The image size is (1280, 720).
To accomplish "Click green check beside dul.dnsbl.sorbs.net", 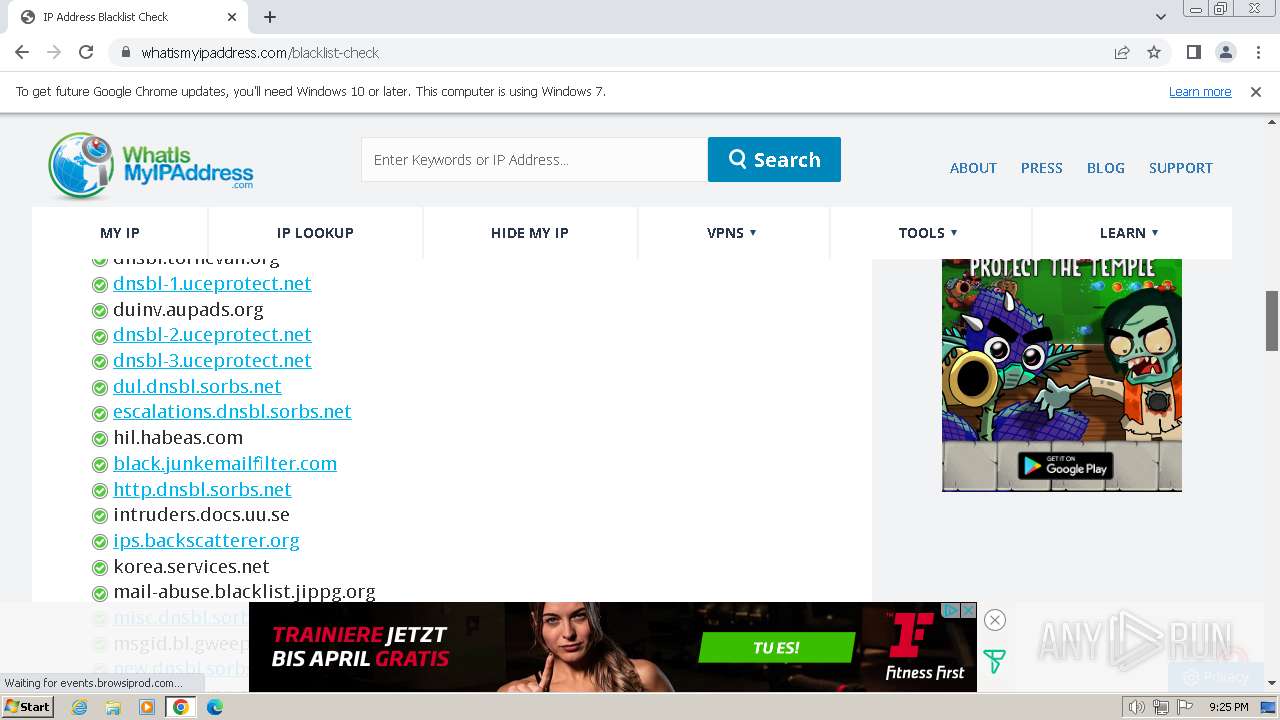I will 100,388.
